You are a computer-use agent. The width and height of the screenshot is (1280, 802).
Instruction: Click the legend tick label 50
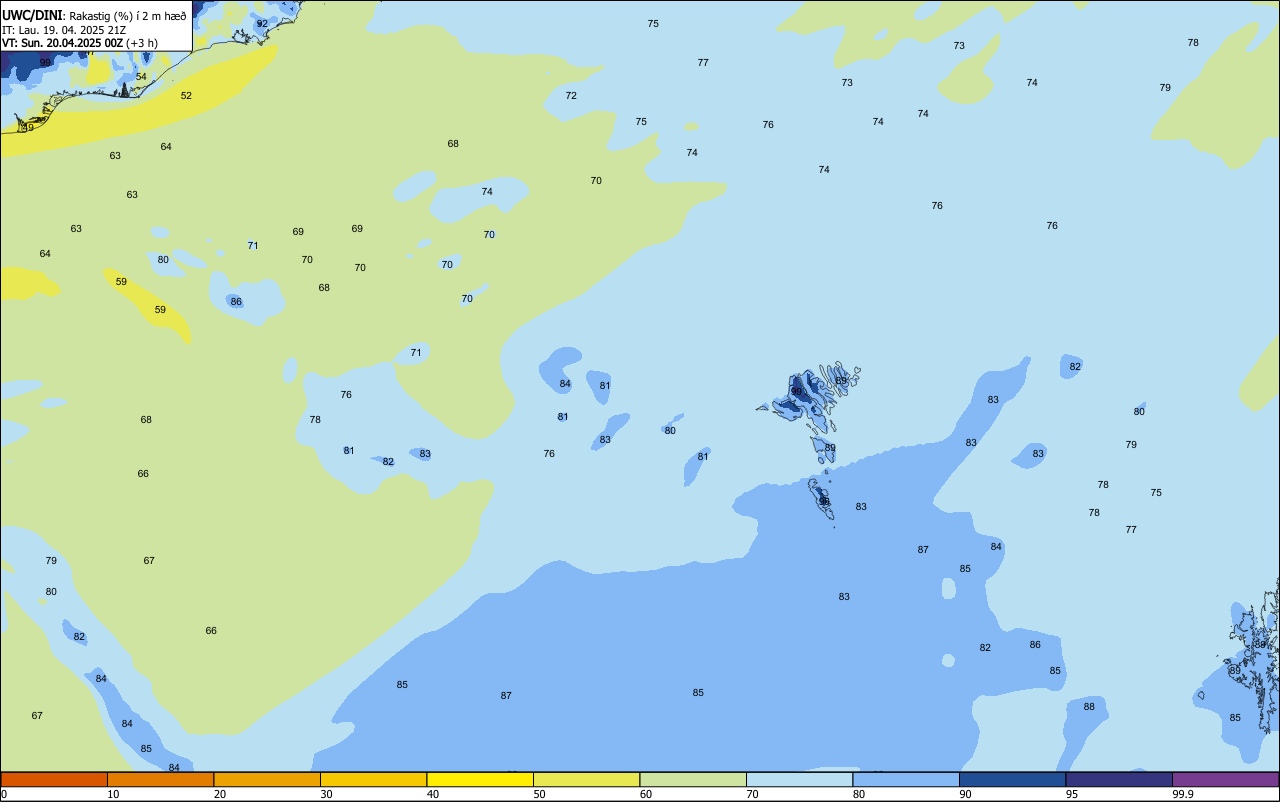(x=539, y=794)
